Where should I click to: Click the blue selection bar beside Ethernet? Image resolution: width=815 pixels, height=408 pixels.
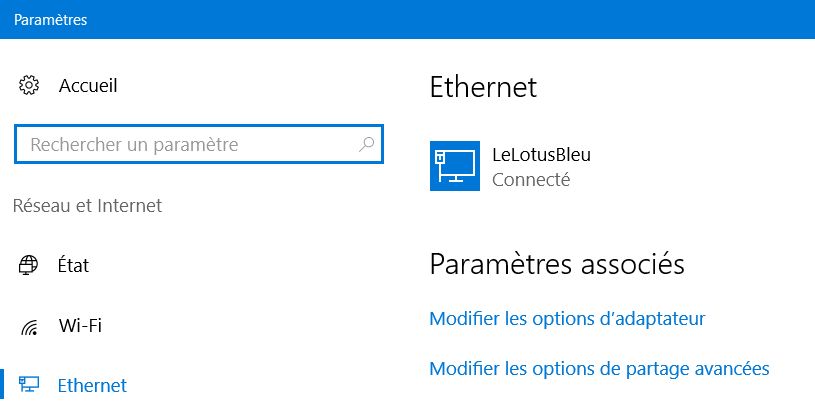coord(2,385)
